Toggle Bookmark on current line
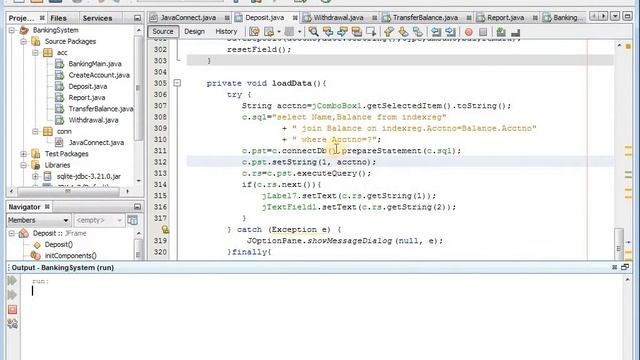This screenshot has width=640, height=360. pos(418,31)
